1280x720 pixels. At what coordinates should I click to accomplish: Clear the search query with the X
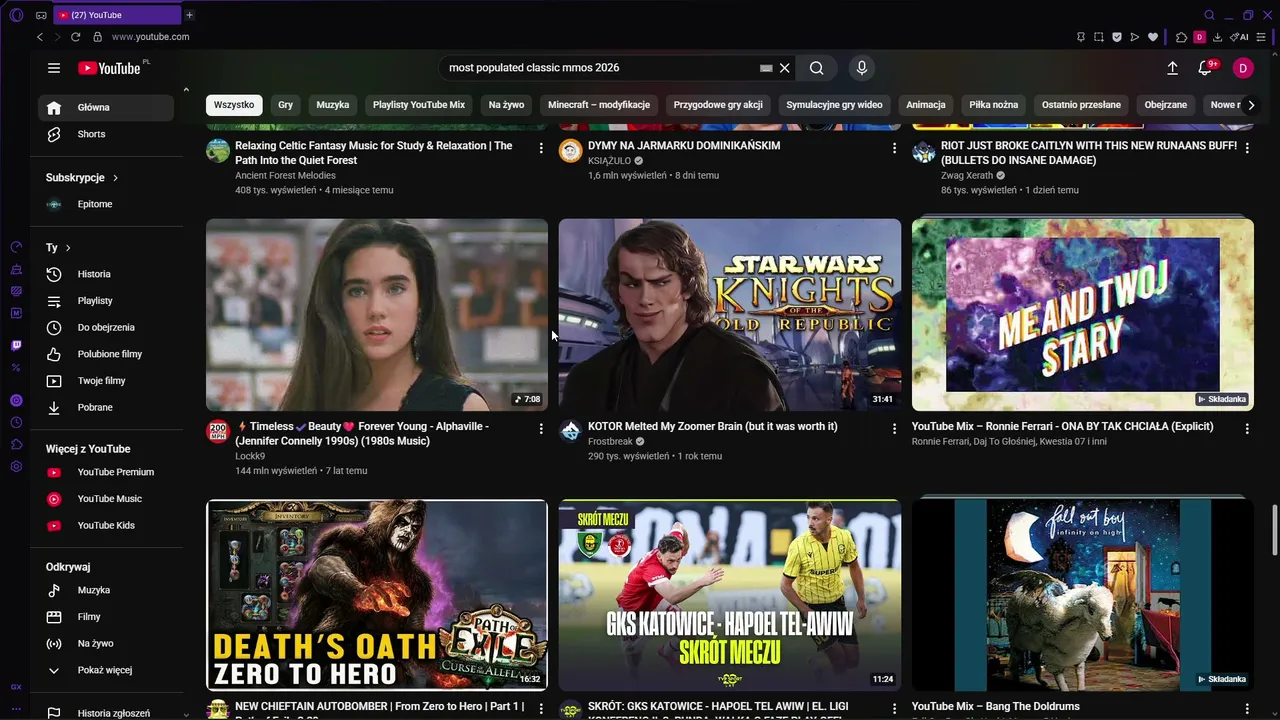pyautogui.click(x=785, y=68)
